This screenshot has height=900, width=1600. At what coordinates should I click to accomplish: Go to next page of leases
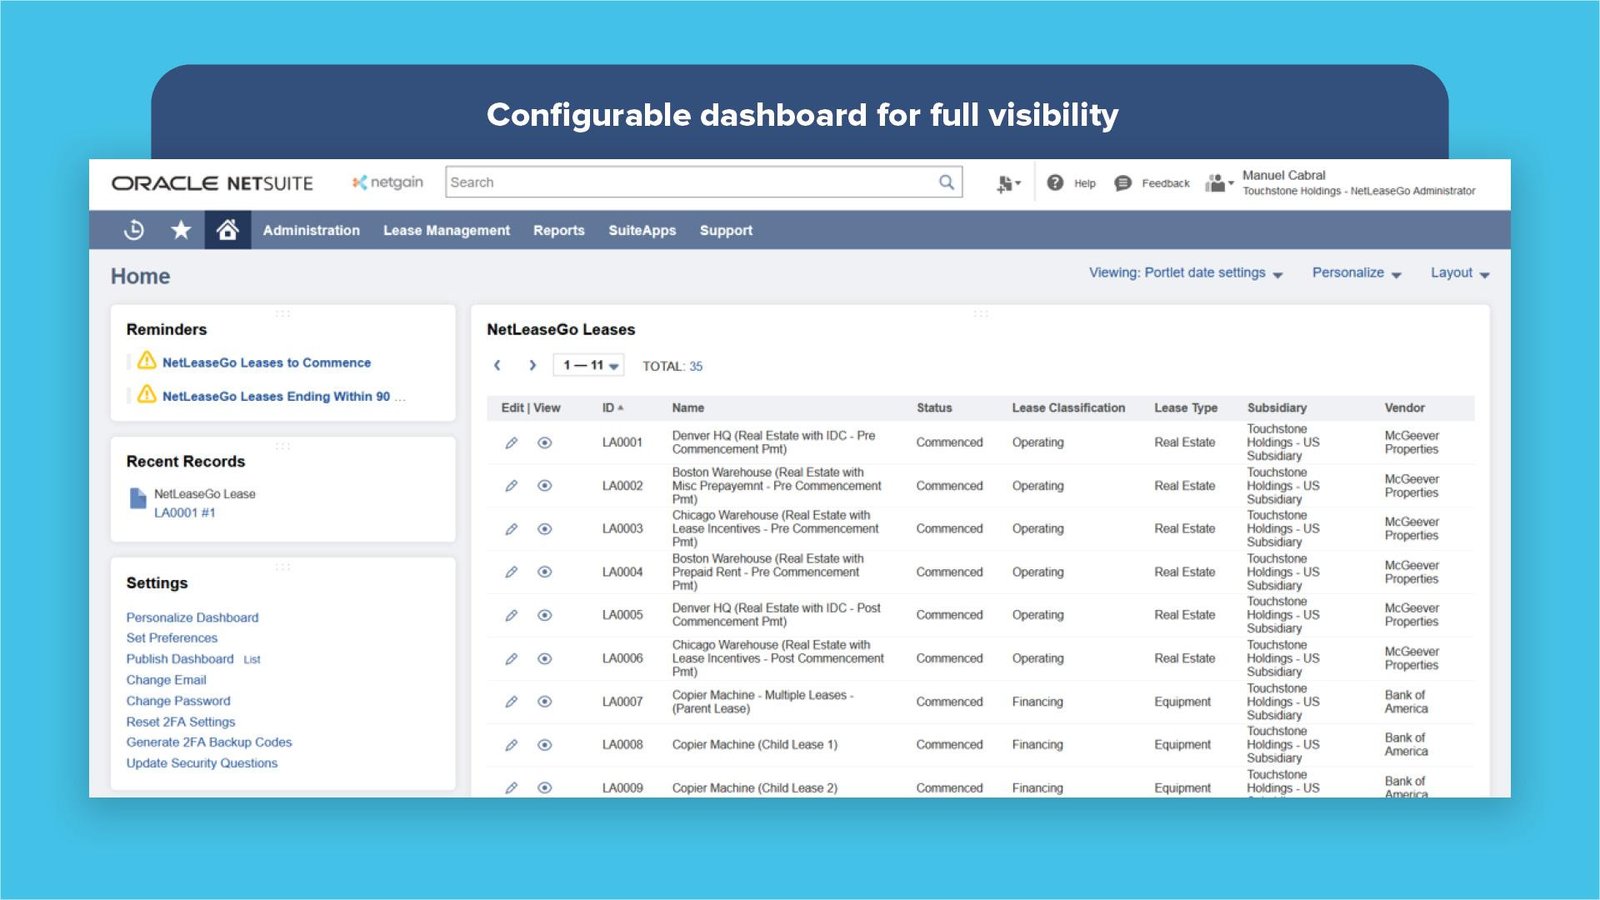[533, 366]
